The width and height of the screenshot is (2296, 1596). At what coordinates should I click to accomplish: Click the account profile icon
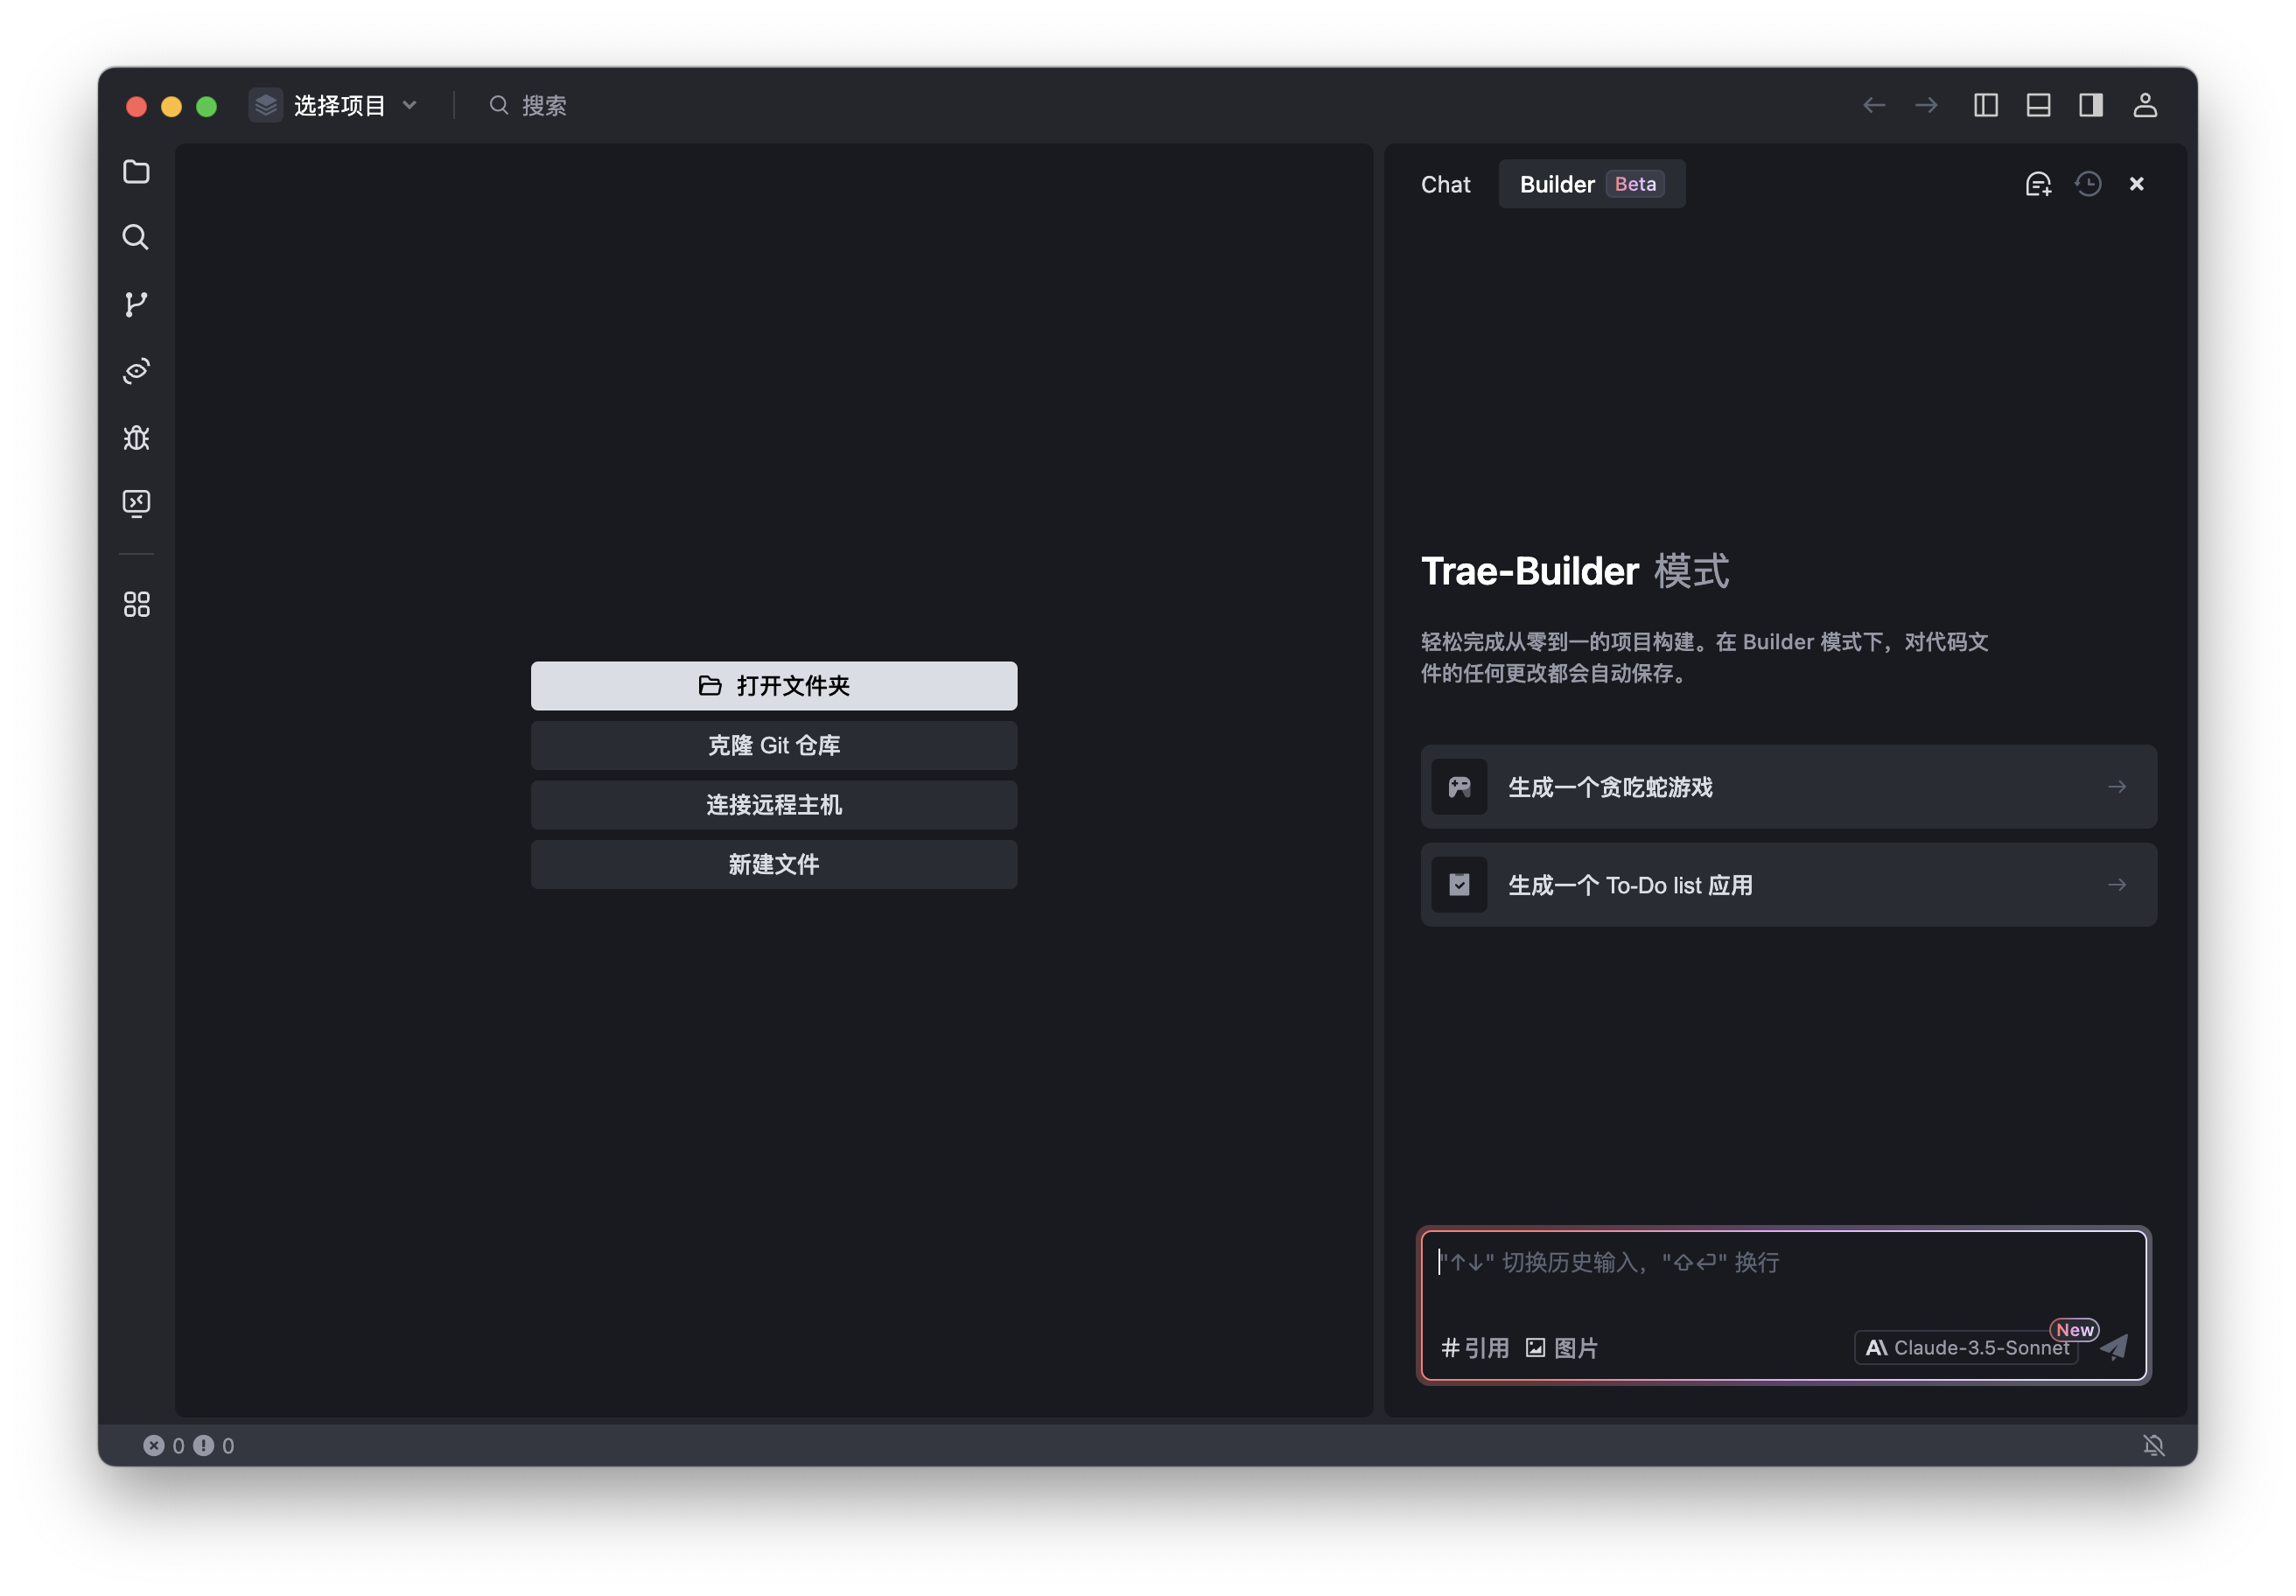pyautogui.click(x=2145, y=105)
